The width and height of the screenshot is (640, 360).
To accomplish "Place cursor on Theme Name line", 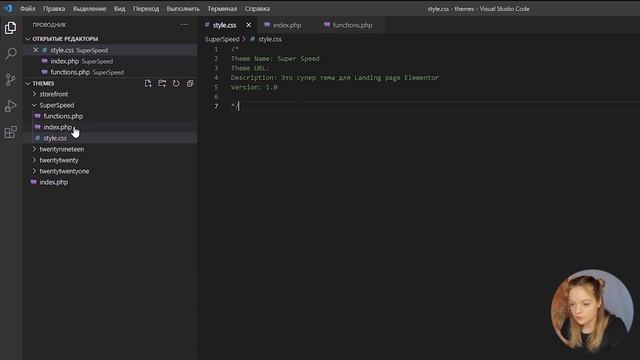I will pos(275,59).
